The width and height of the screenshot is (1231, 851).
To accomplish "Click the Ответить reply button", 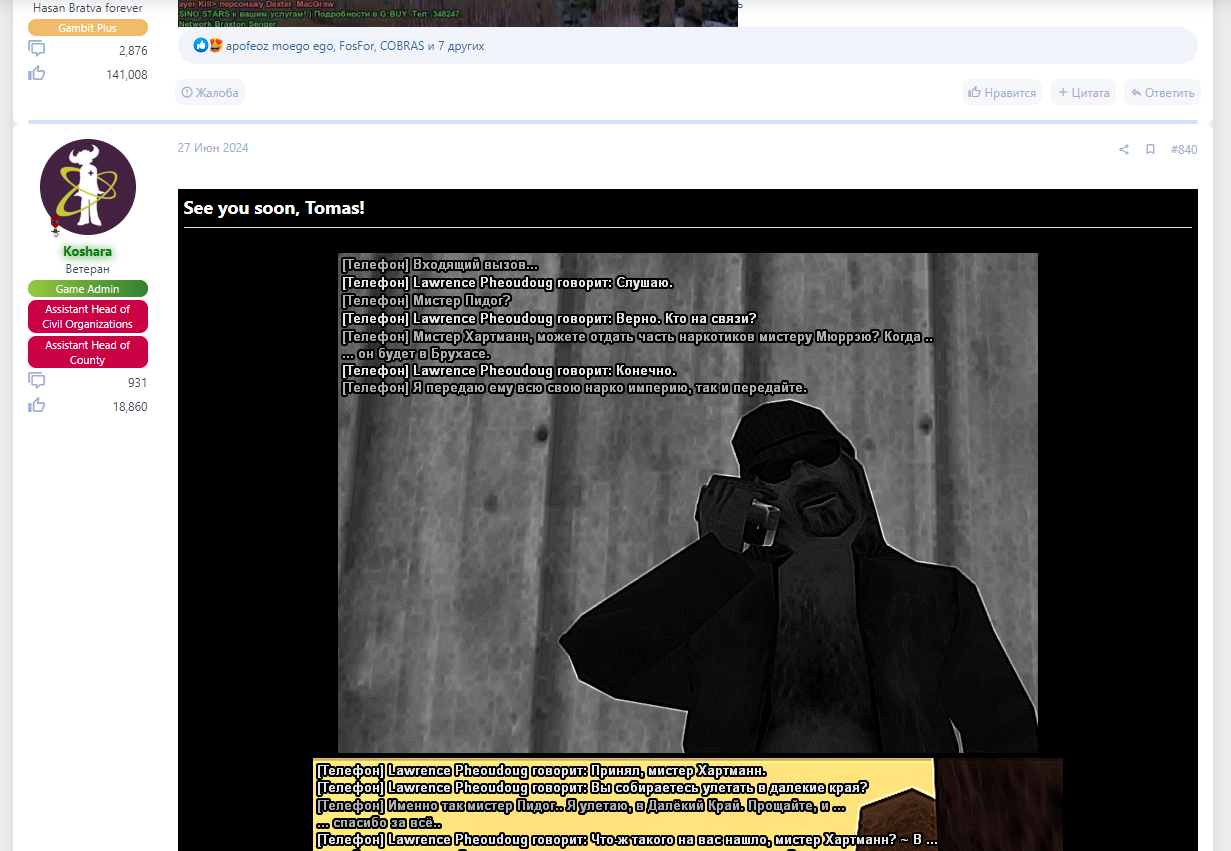I will point(1162,93).
